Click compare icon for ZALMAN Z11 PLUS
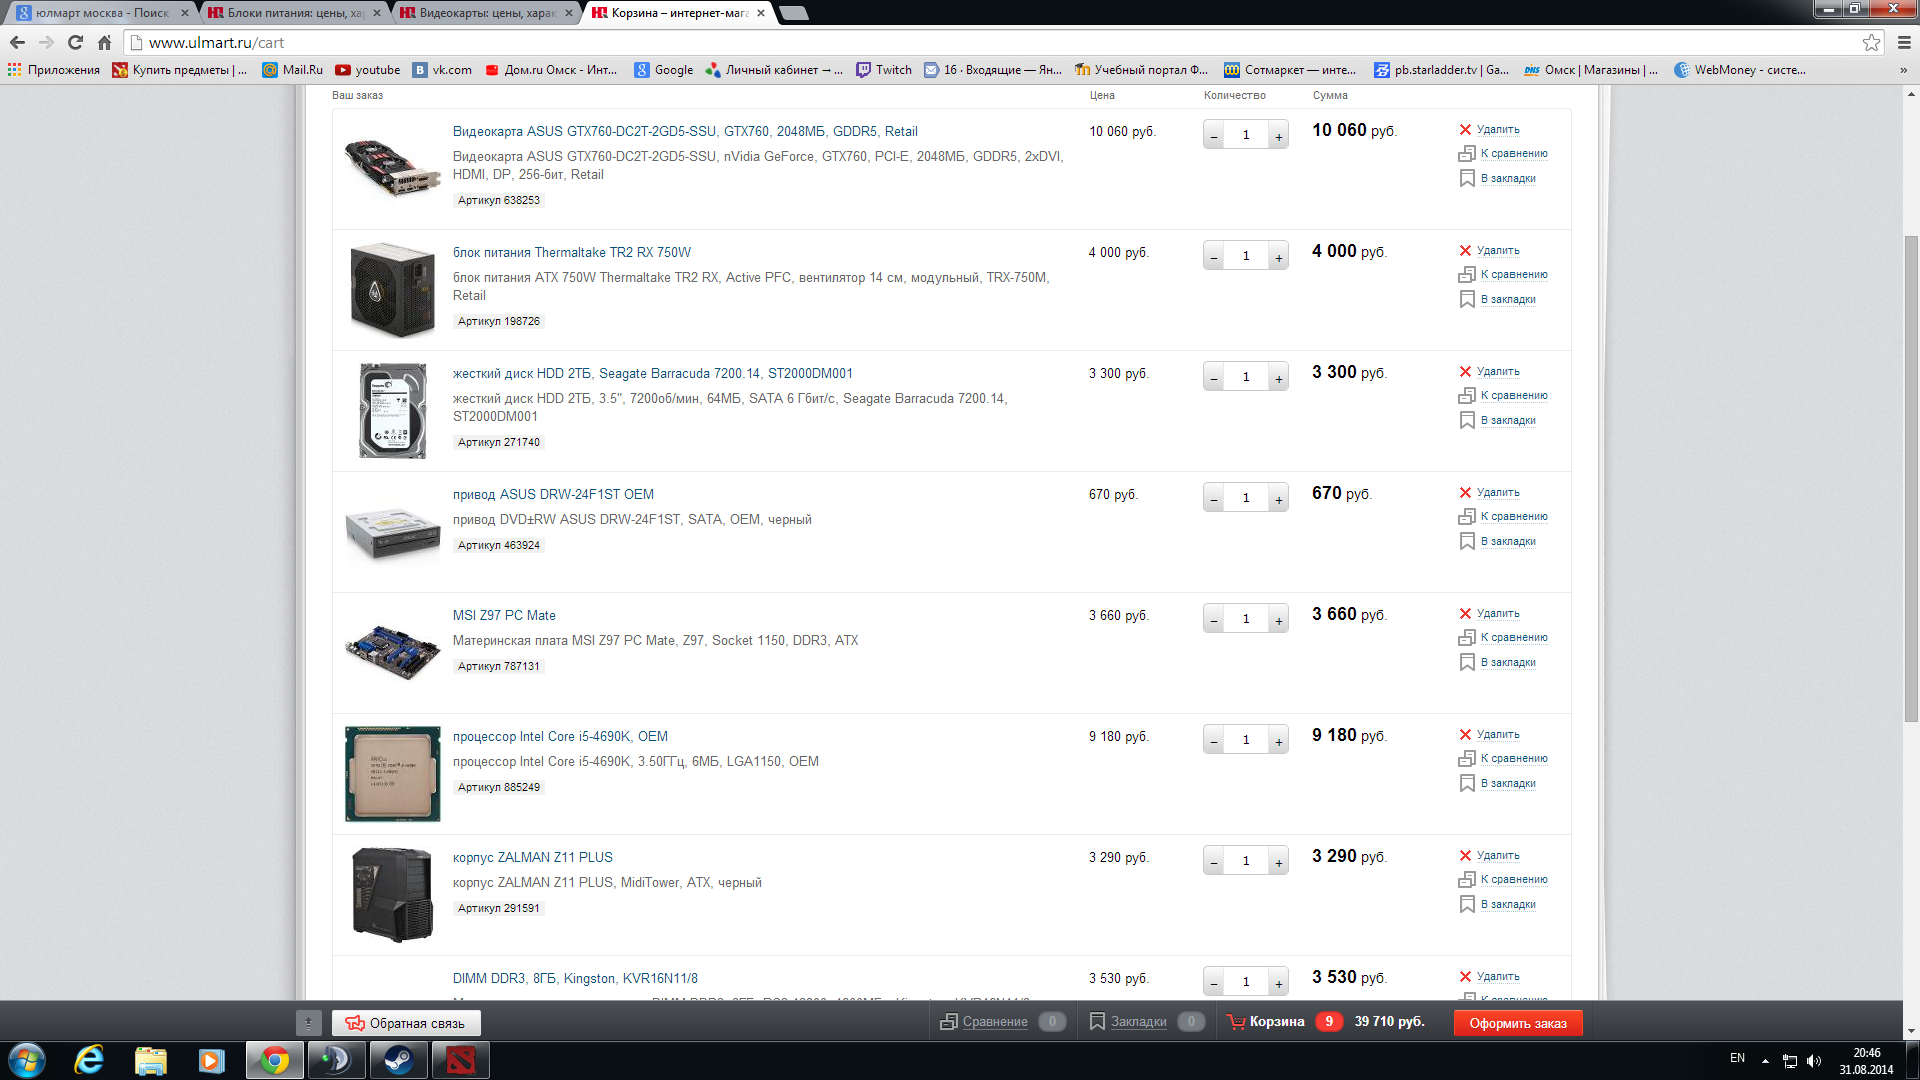Viewport: 1920px width, 1080px height. [1467, 880]
